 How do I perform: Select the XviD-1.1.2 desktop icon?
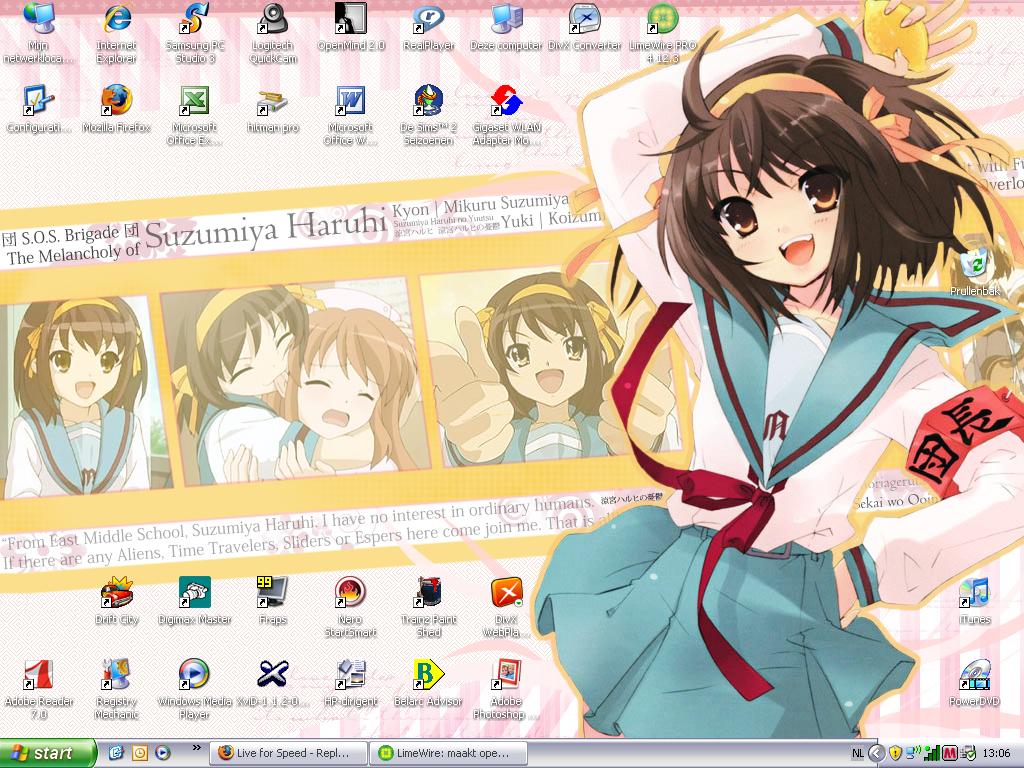pos(273,682)
